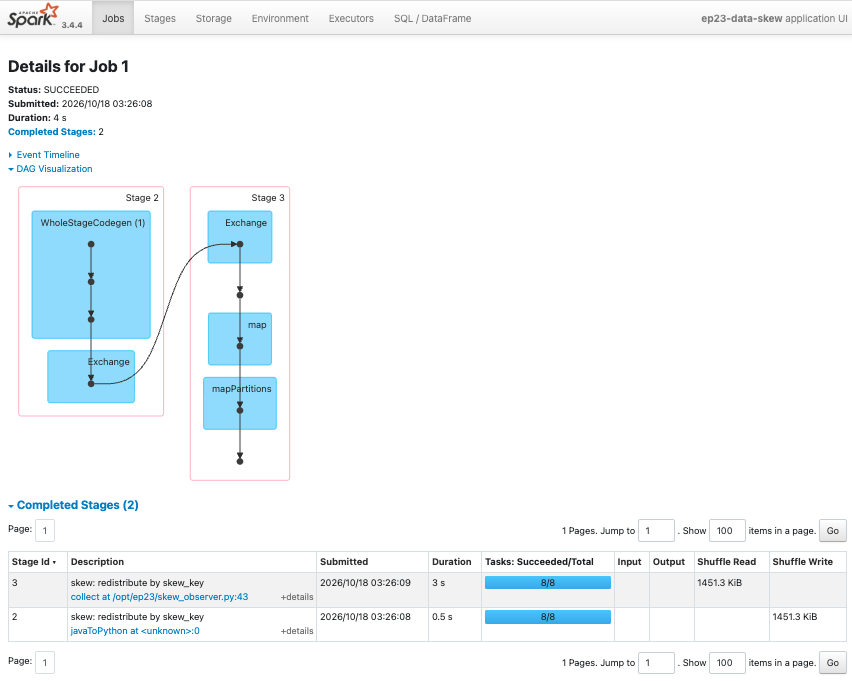Click the Exchange node in Stage 2
The height and width of the screenshot is (681, 852).
point(91,376)
